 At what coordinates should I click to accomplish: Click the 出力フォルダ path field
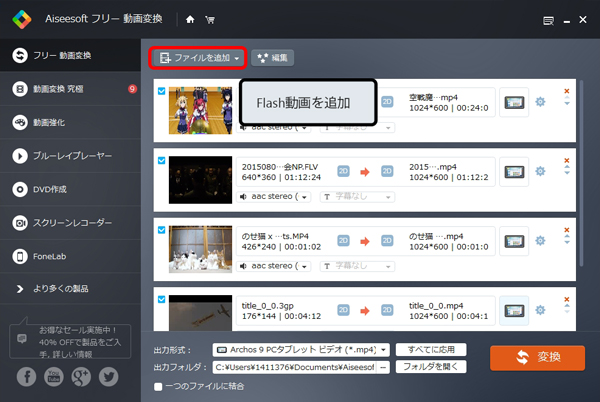tap(295, 367)
